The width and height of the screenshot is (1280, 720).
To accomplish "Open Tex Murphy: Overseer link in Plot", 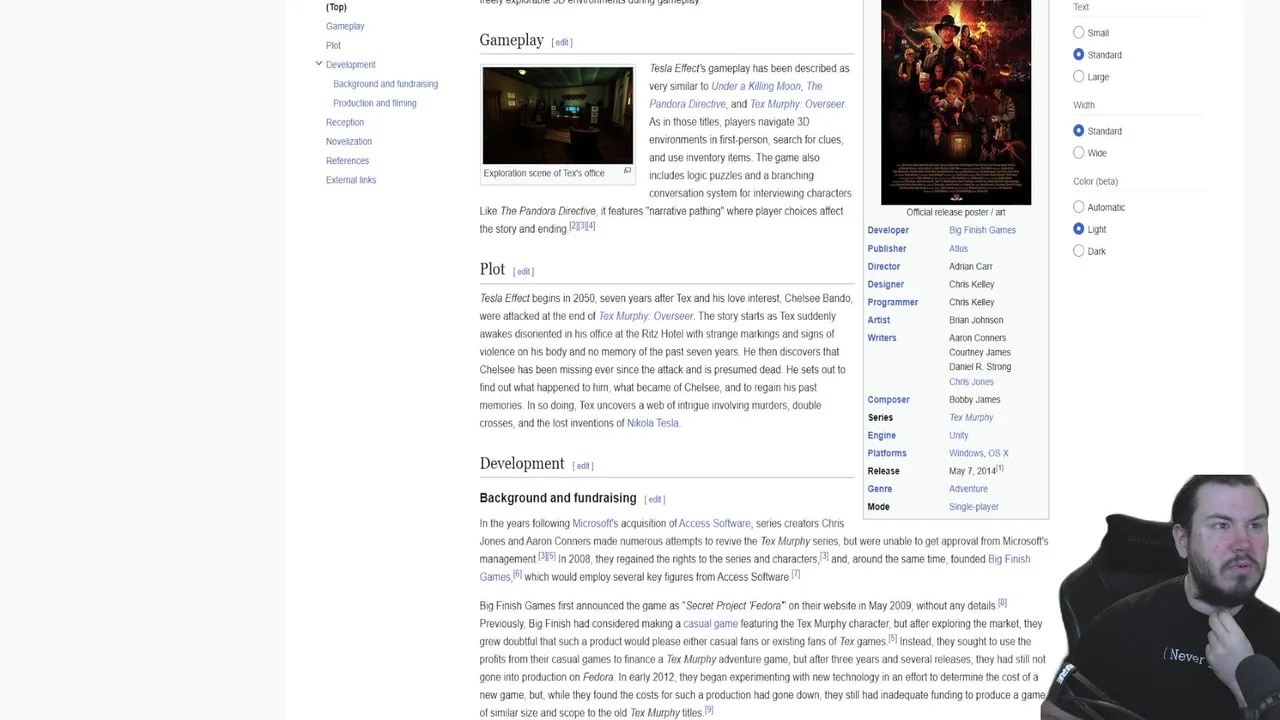I will [x=645, y=316].
